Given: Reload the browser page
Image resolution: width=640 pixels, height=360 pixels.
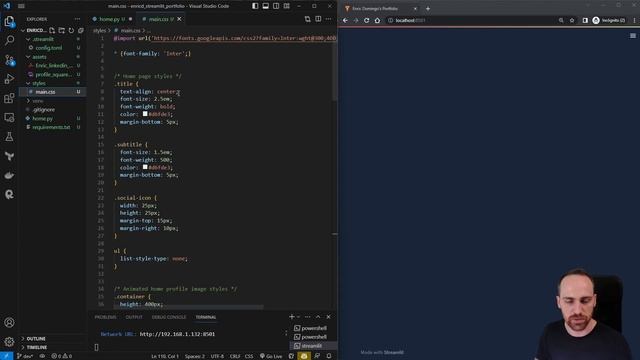Looking at the screenshot, I should click(x=367, y=20).
